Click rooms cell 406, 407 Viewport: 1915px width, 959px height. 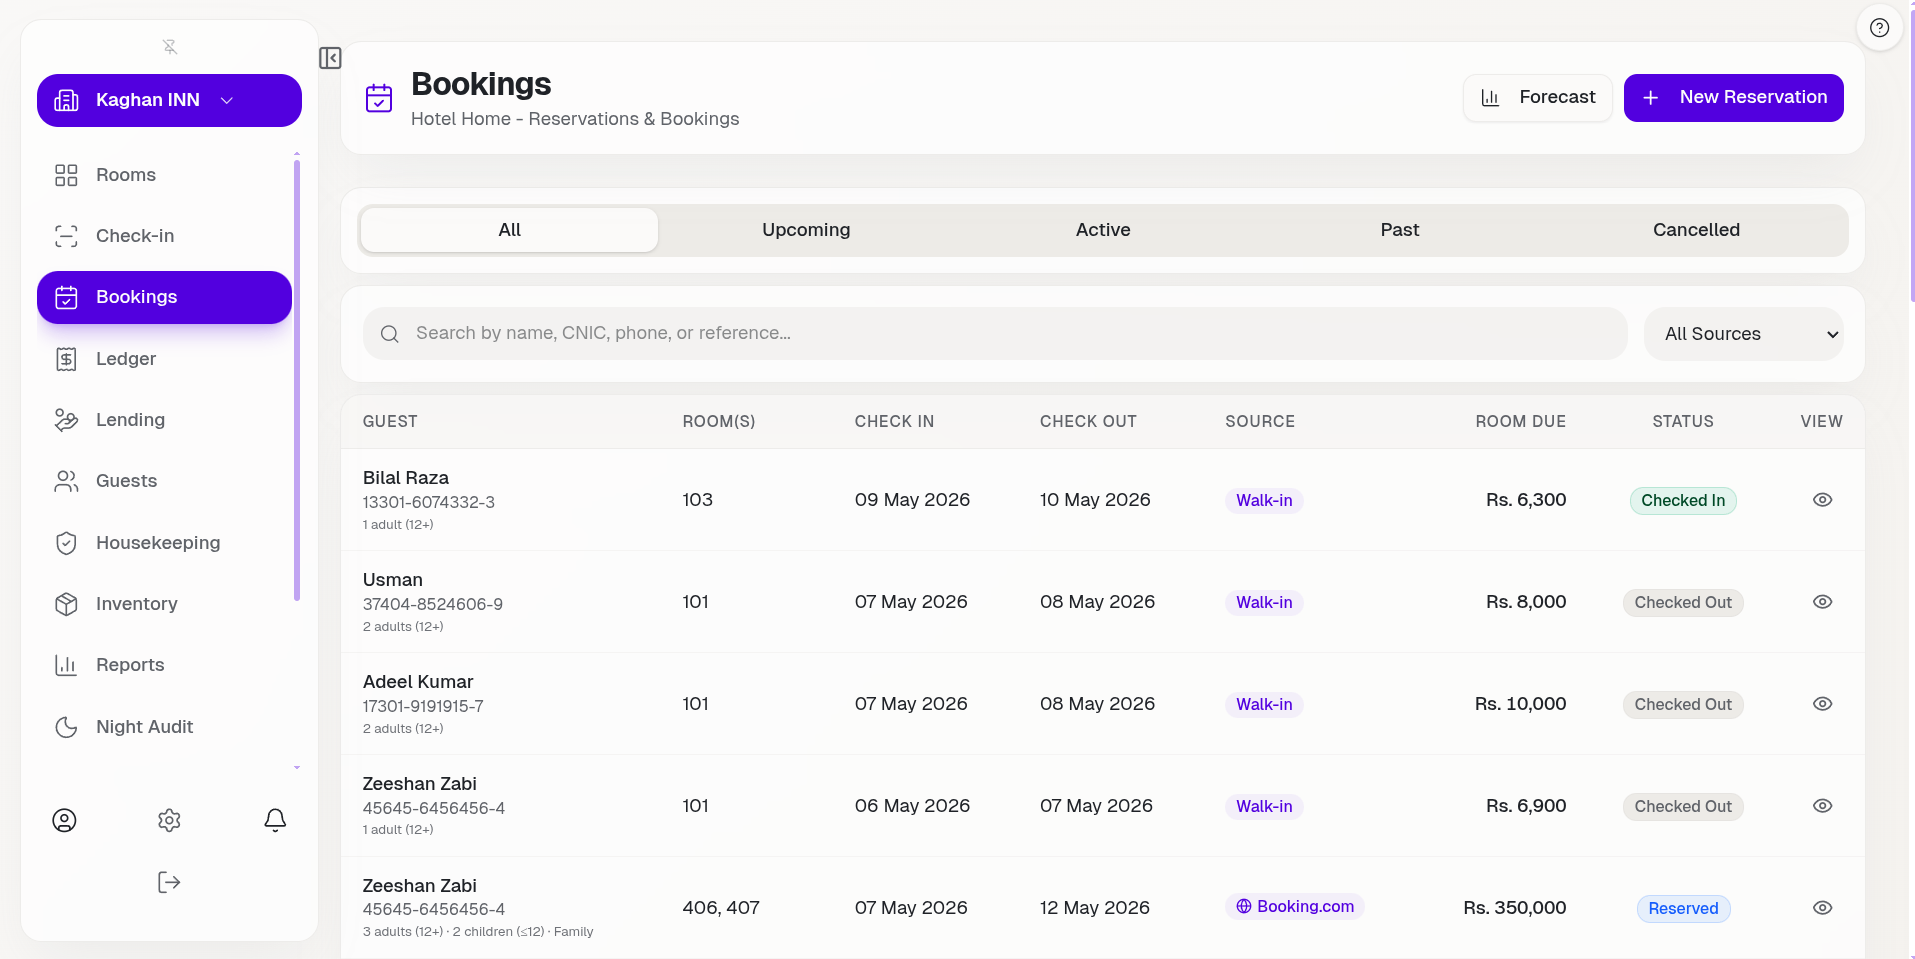pyautogui.click(x=721, y=908)
